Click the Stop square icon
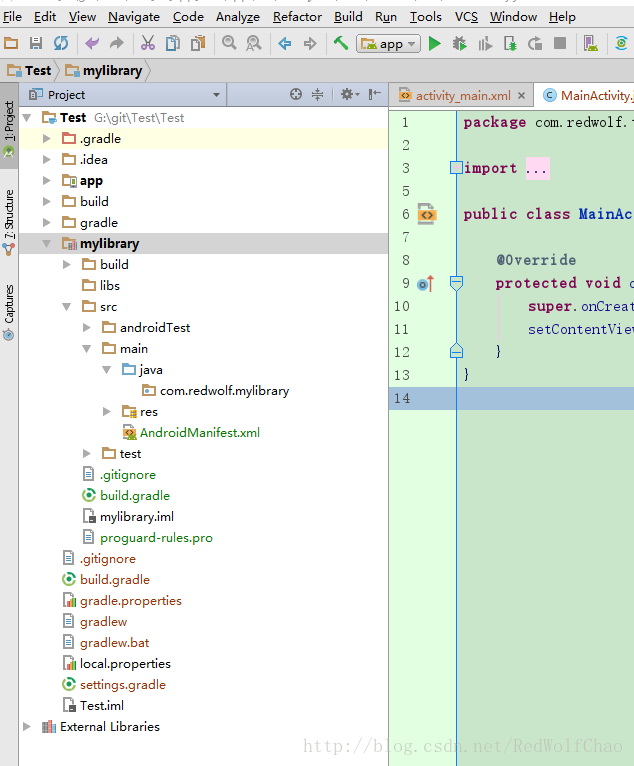Viewport: 634px width, 766px height. pyautogui.click(x=560, y=43)
